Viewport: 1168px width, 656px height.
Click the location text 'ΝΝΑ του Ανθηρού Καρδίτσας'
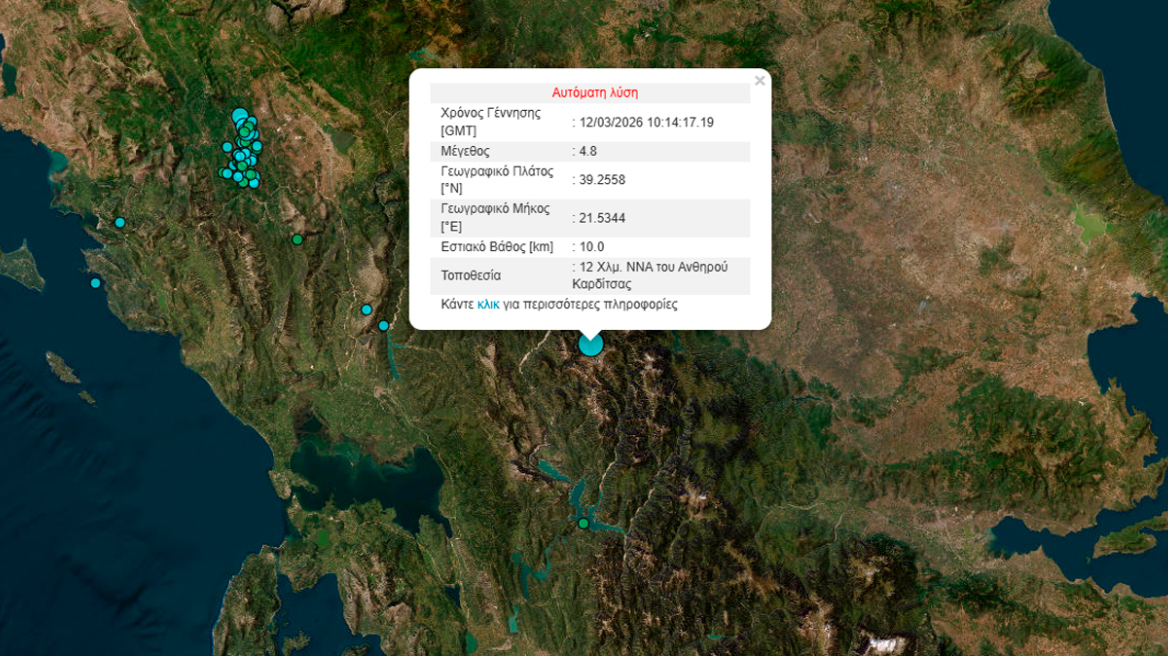pos(654,275)
